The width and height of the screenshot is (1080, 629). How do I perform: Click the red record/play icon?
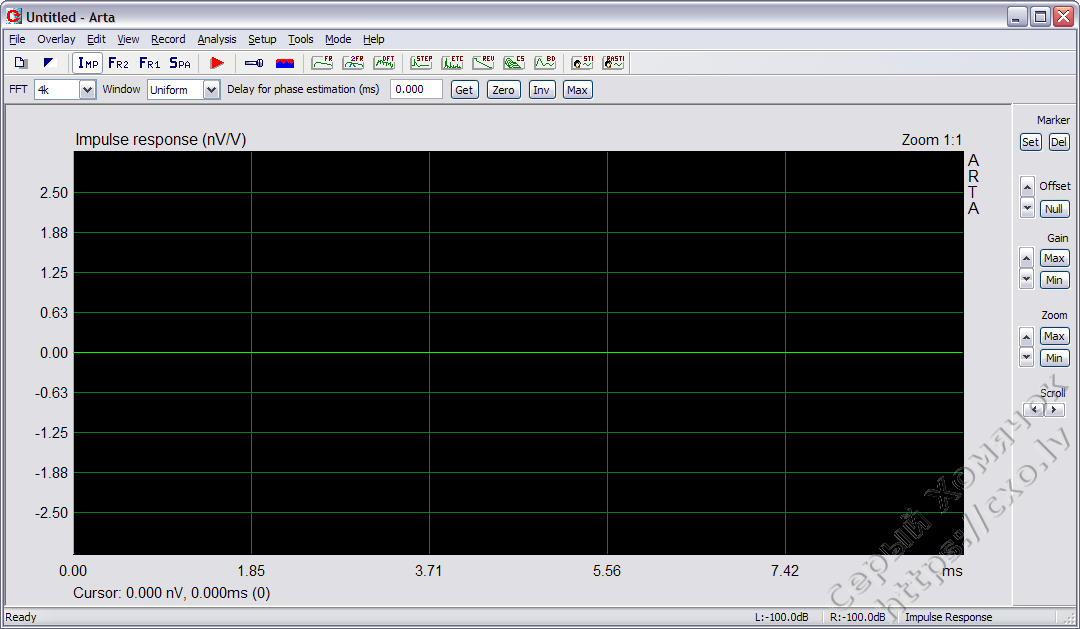pyautogui.click(x=217, y=62)
